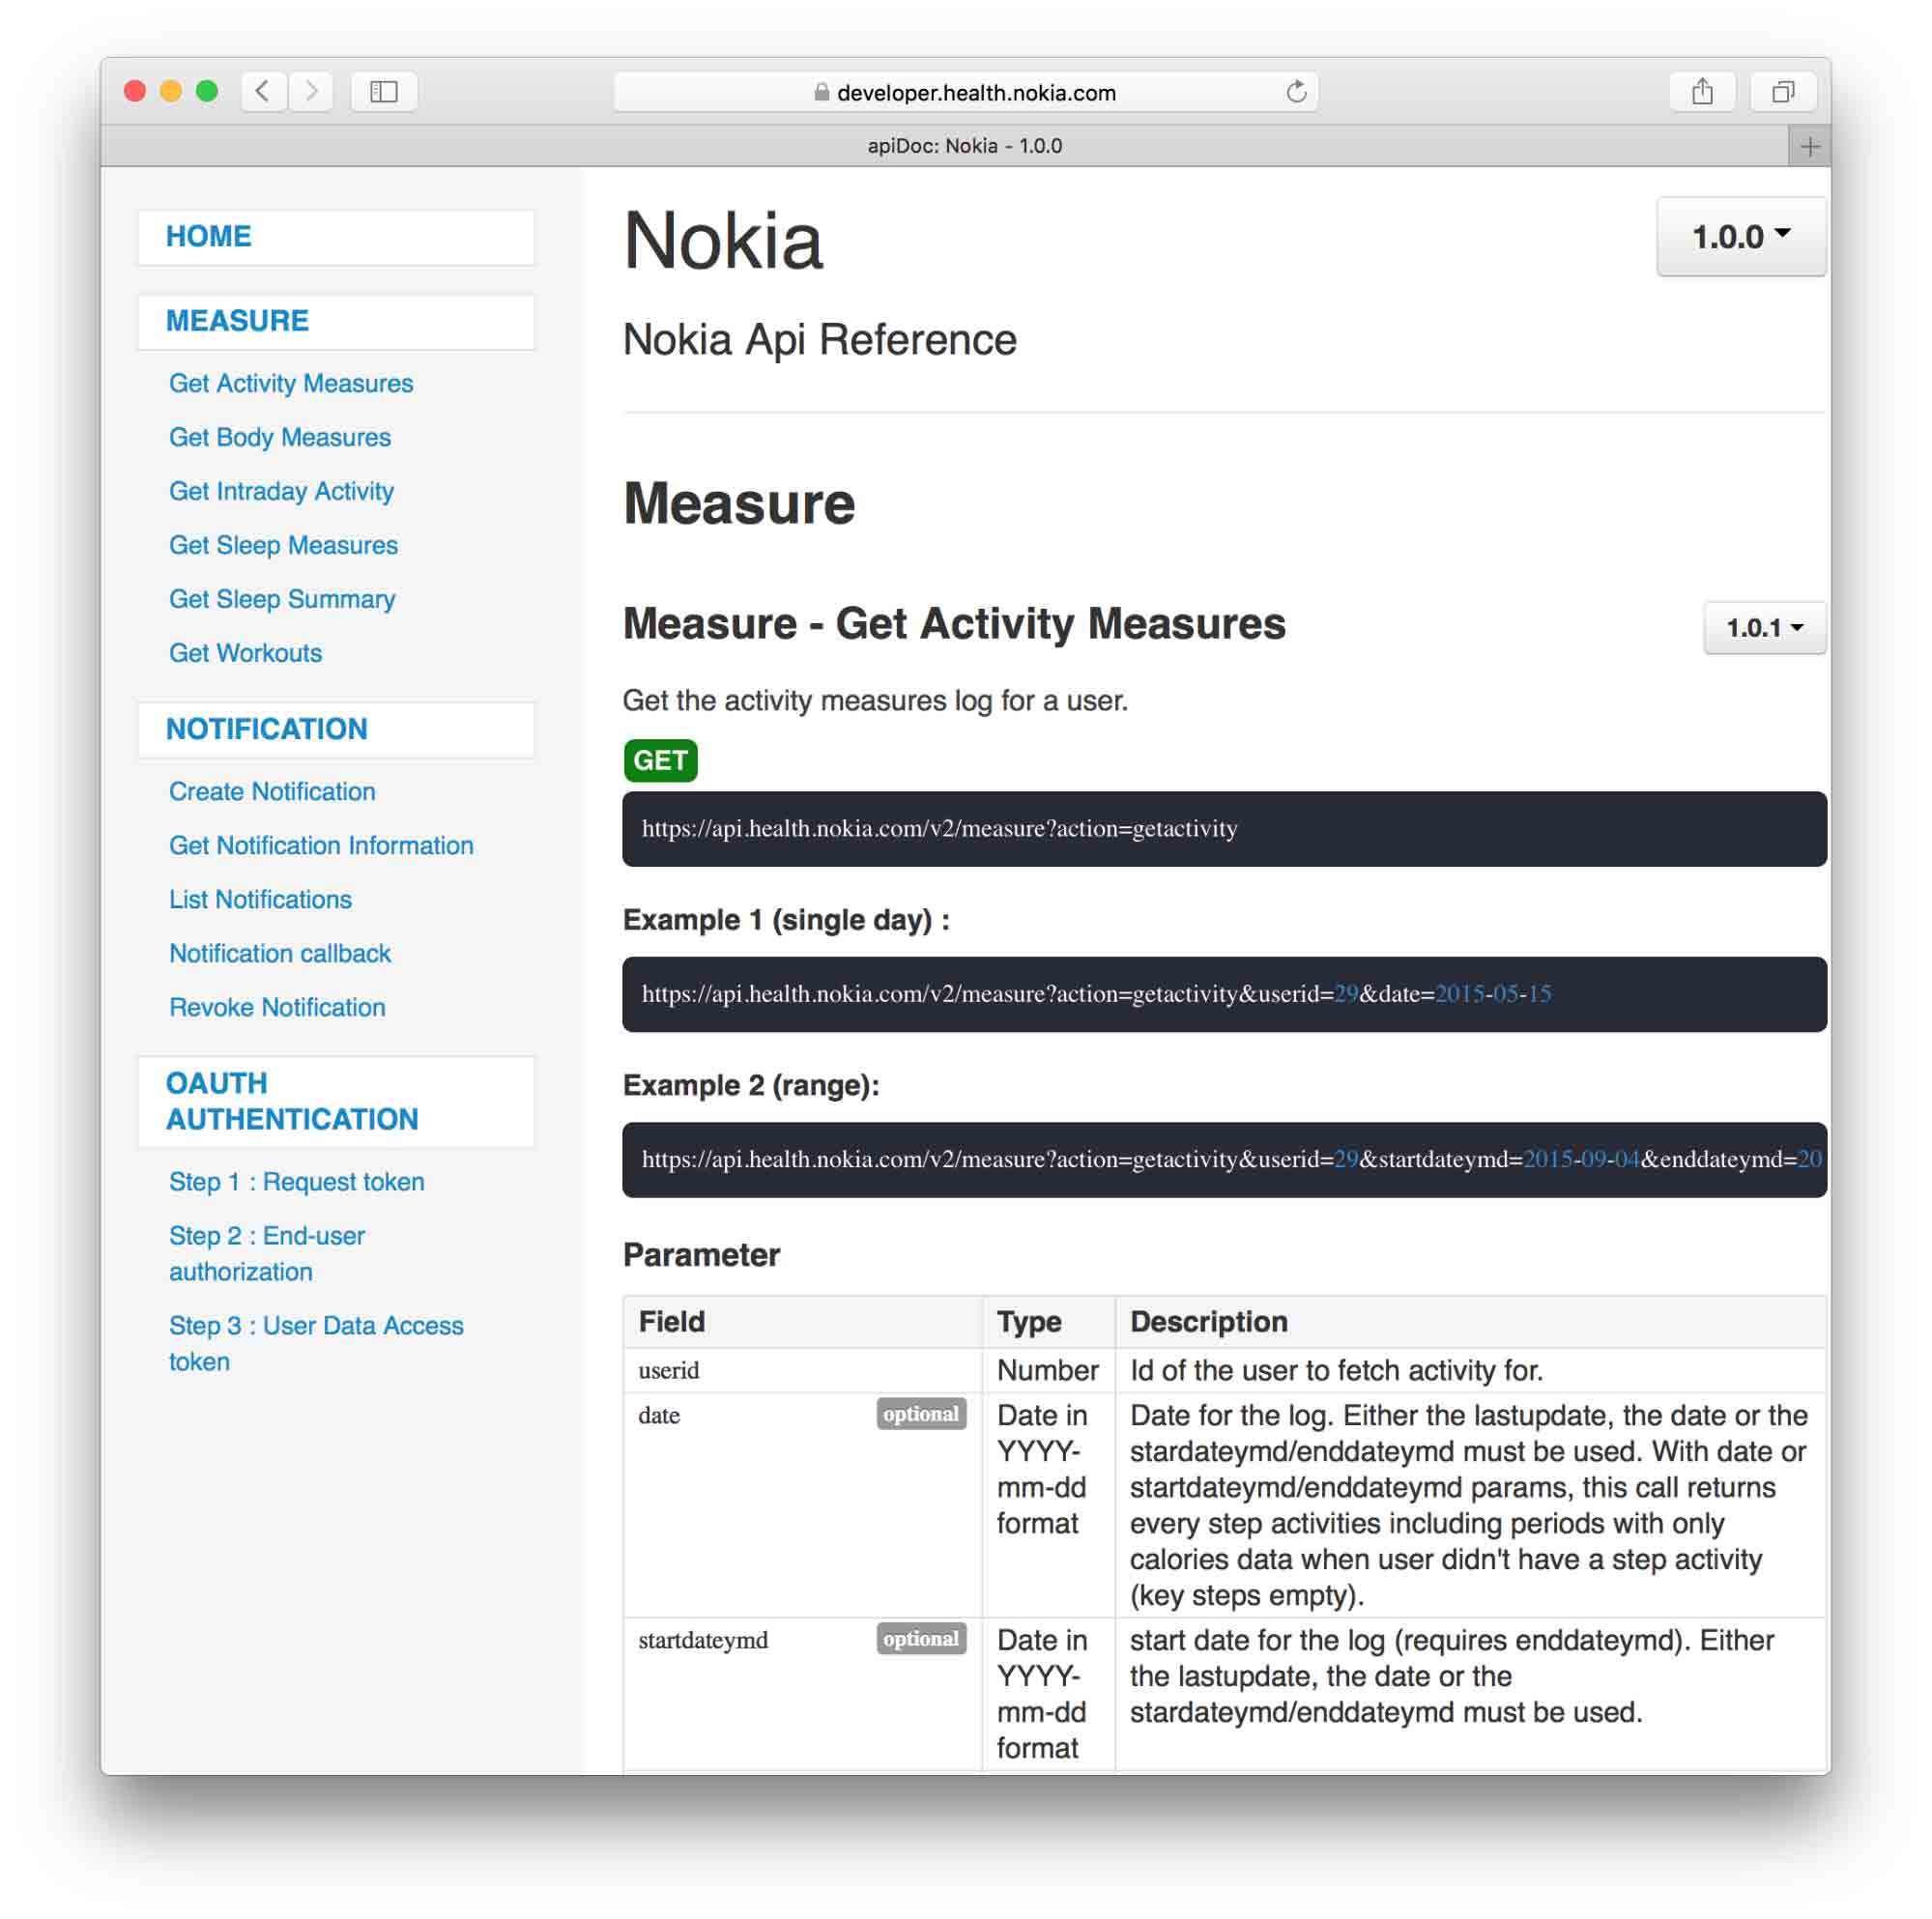Open the HOME sidebar section
Image resolution: width=1932 pixels, height=1919 pixels.
click(x=336, y=237)
